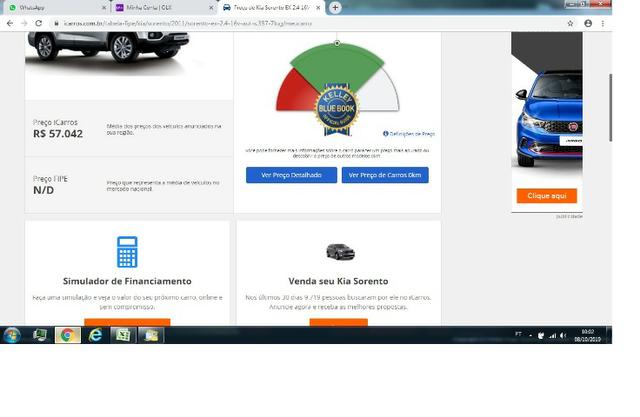Show hidden tray icons arrow

[530, 336]
